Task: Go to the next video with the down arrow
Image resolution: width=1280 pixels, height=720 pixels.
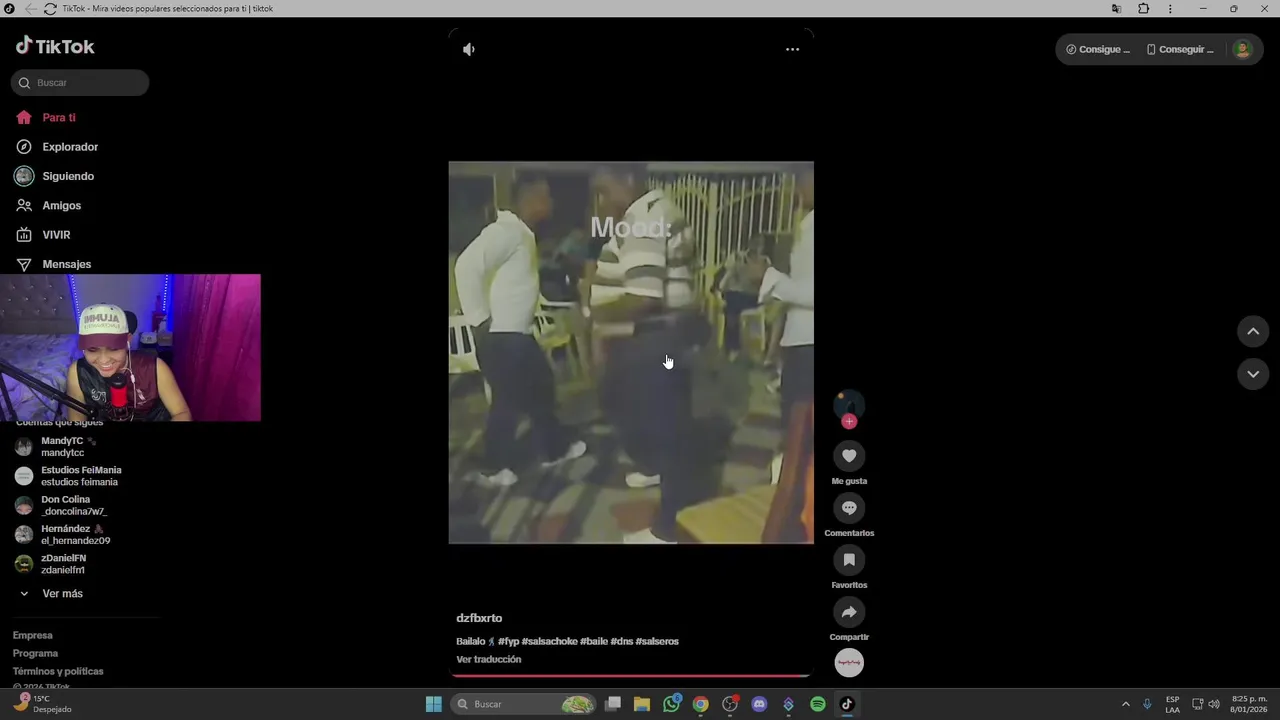Action: tap(1253, 374)
